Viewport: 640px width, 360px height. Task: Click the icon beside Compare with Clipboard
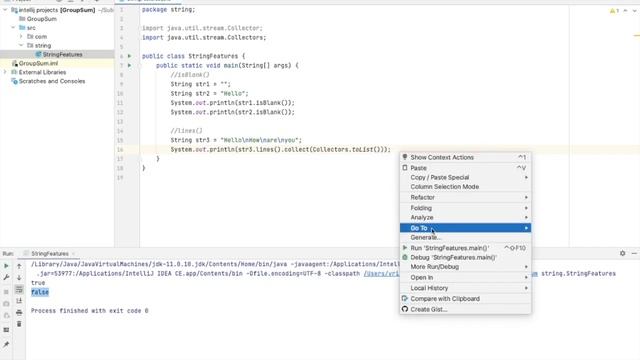tap(405, 298)
